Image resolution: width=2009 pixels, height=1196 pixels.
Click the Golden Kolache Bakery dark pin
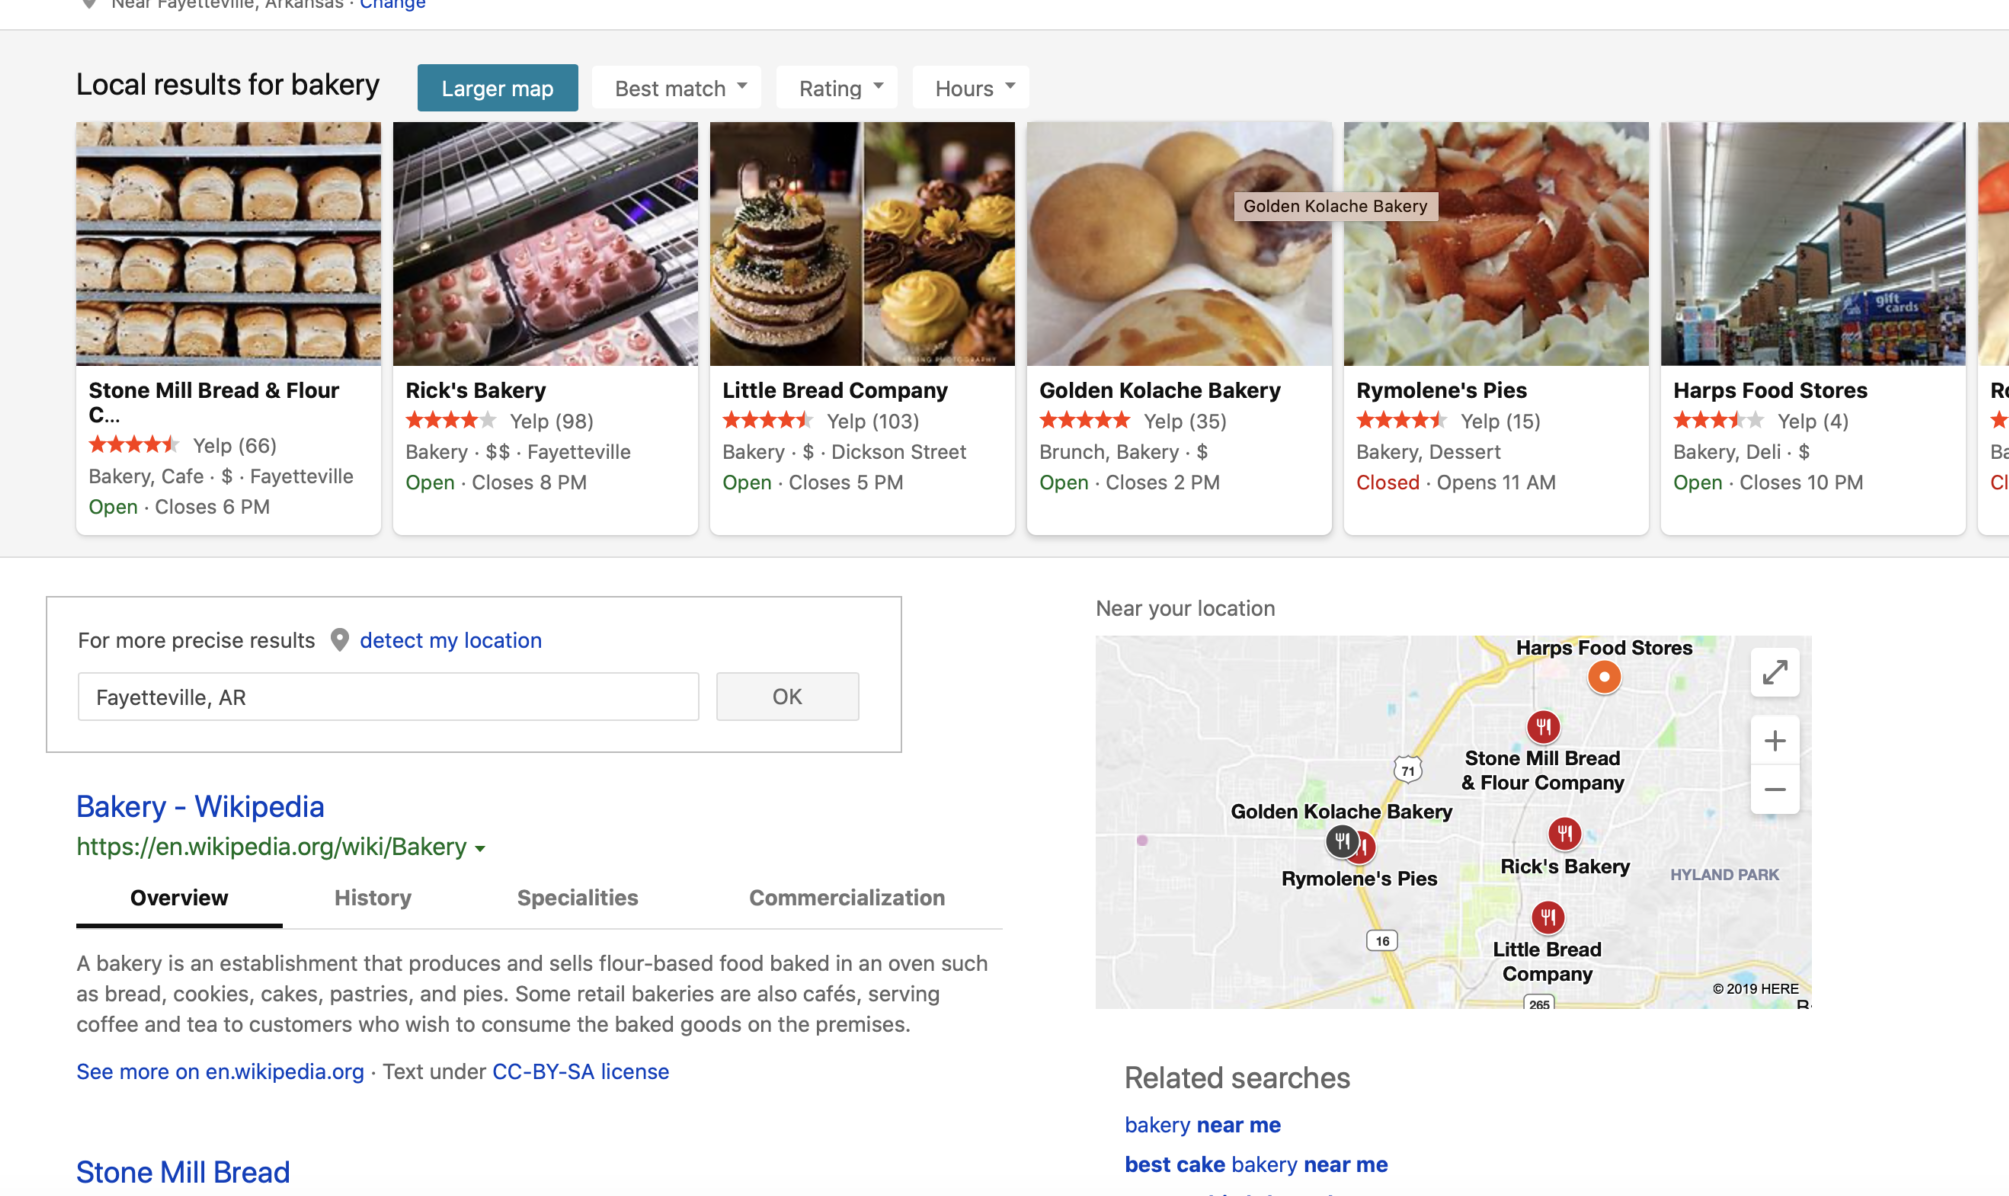tap(1342, 841)
